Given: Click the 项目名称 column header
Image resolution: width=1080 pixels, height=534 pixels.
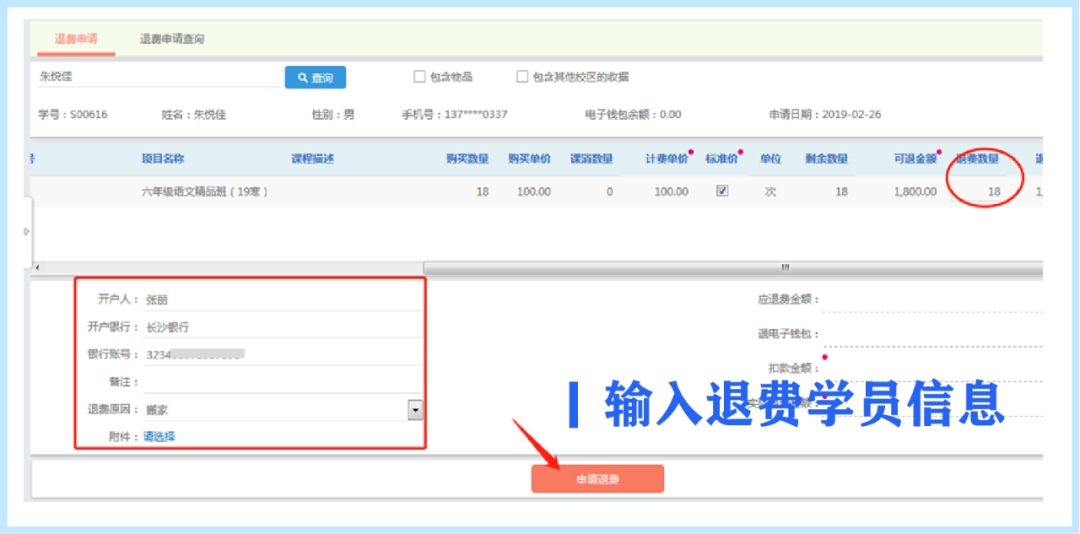Looking at the screenshot, I should coord(162,159).
